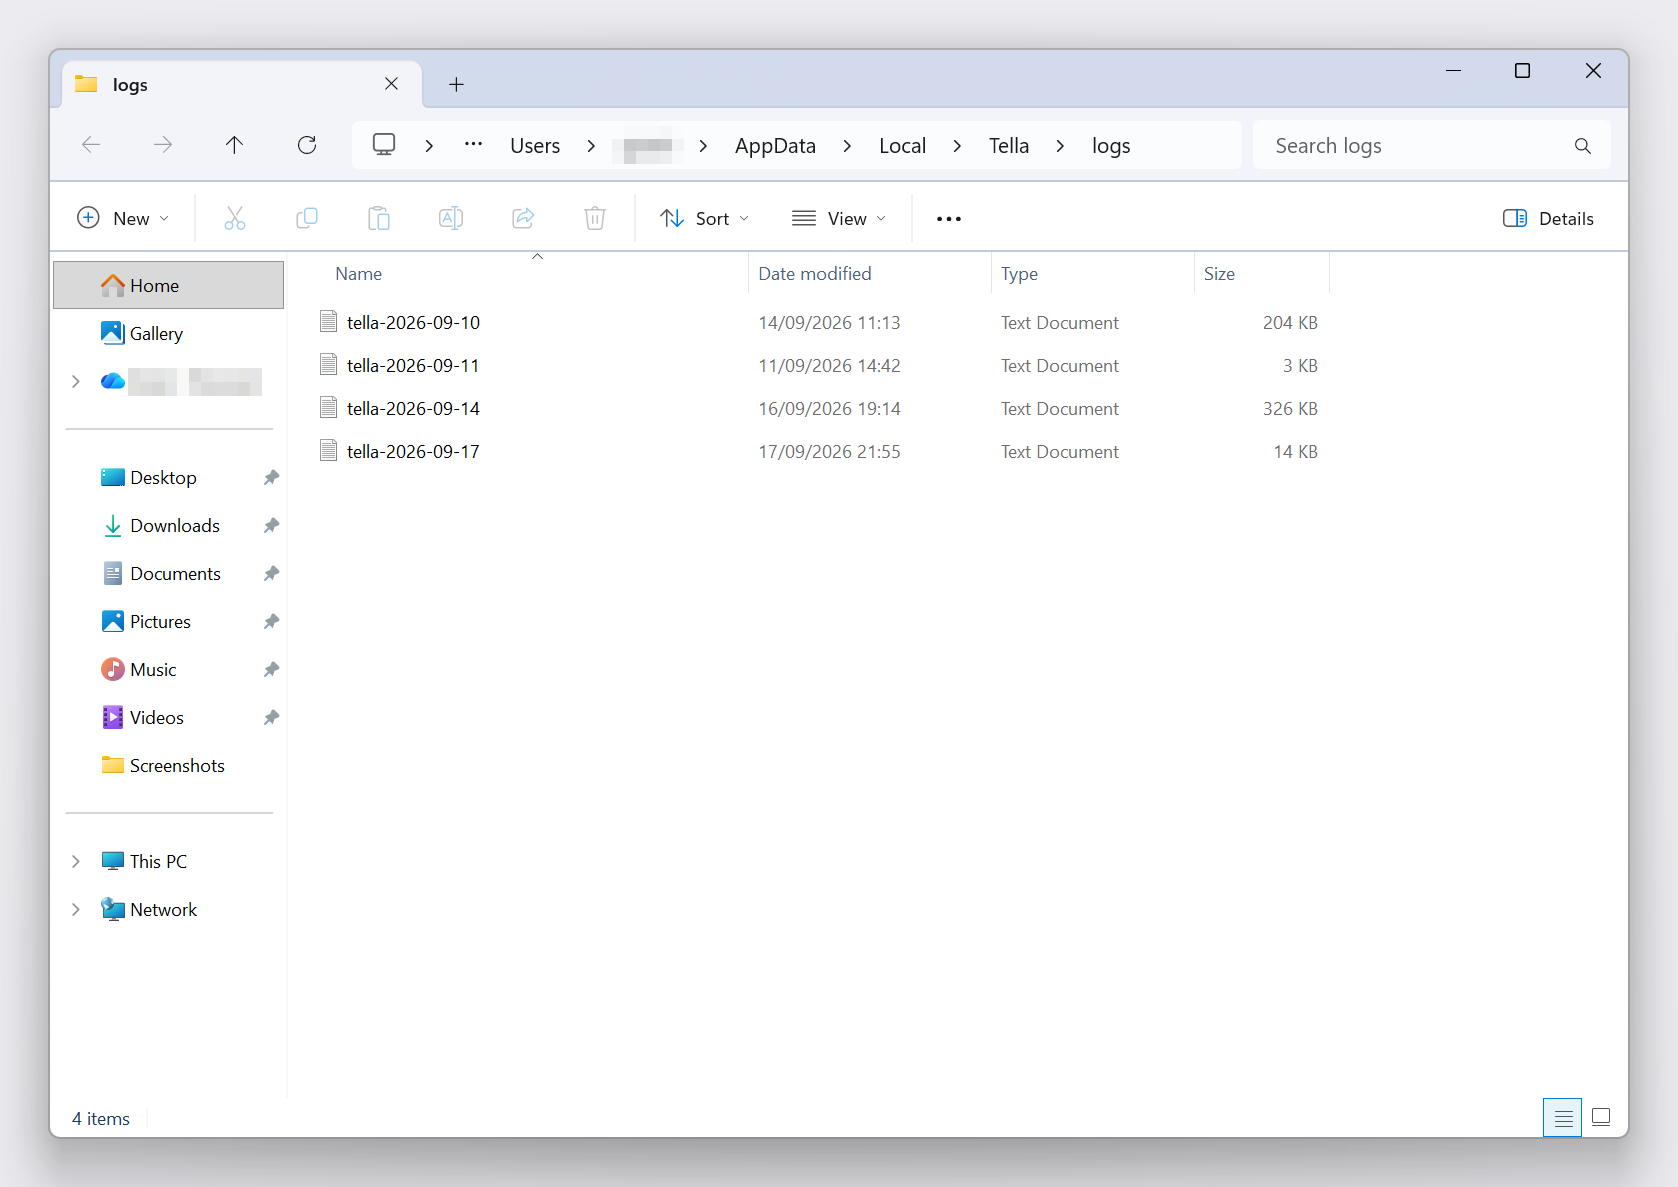Expand Network in navigation pane
This screenshot has height=1187, width=1678.
(76, 910)
